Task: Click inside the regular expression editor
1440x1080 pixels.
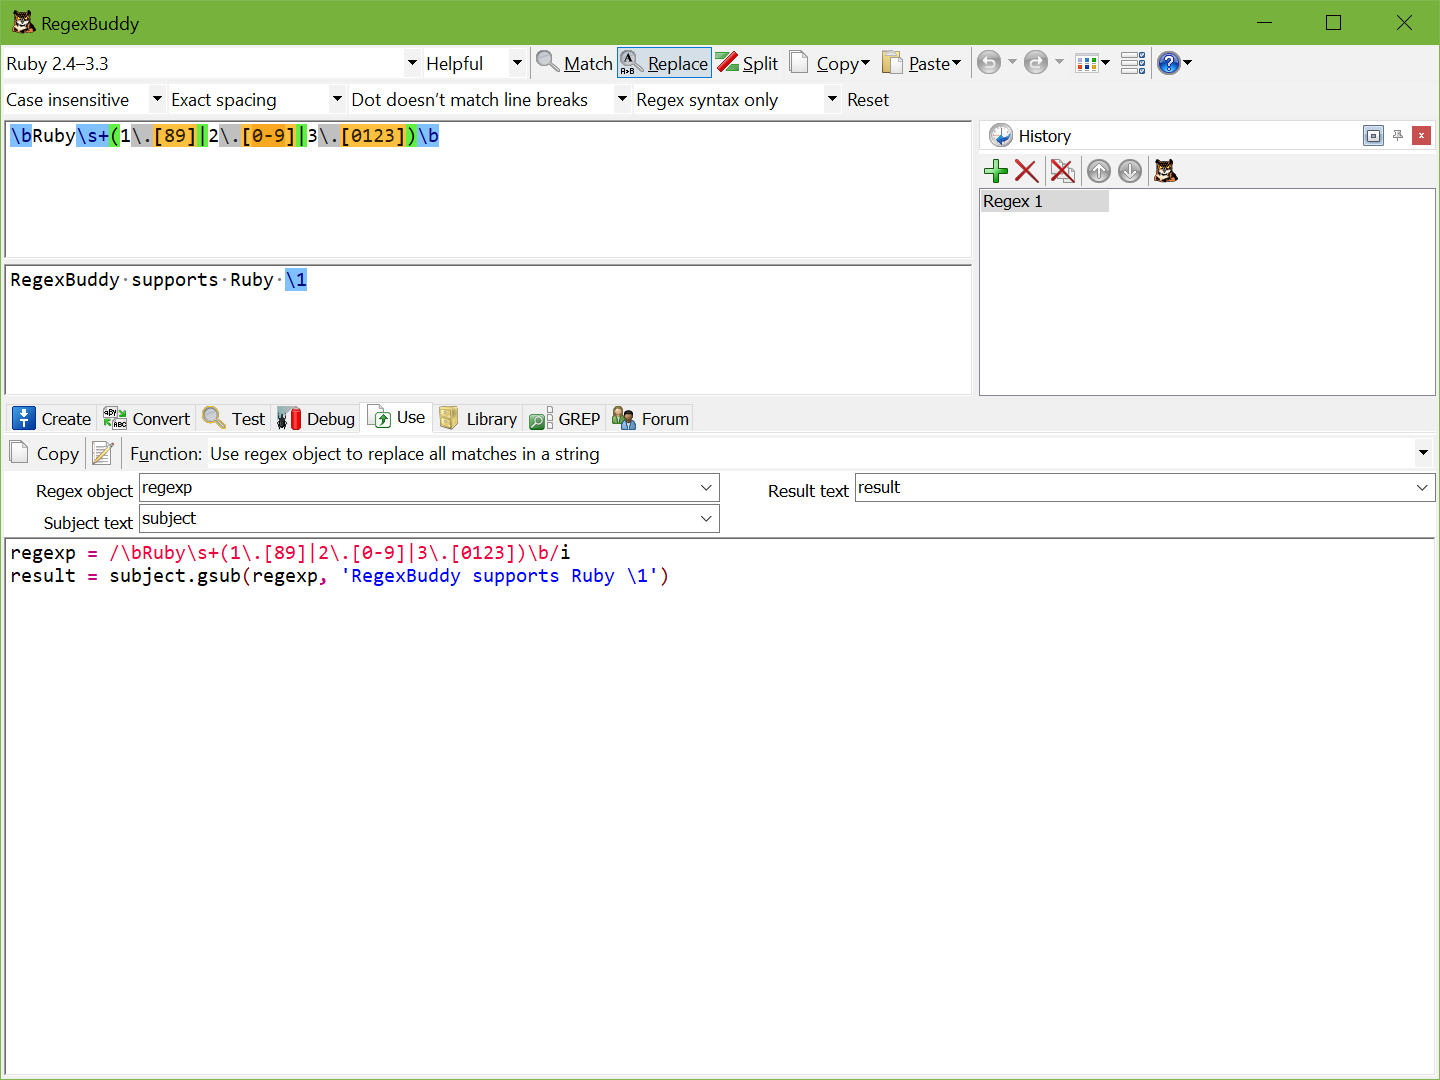Action: (x=488, y=190)
